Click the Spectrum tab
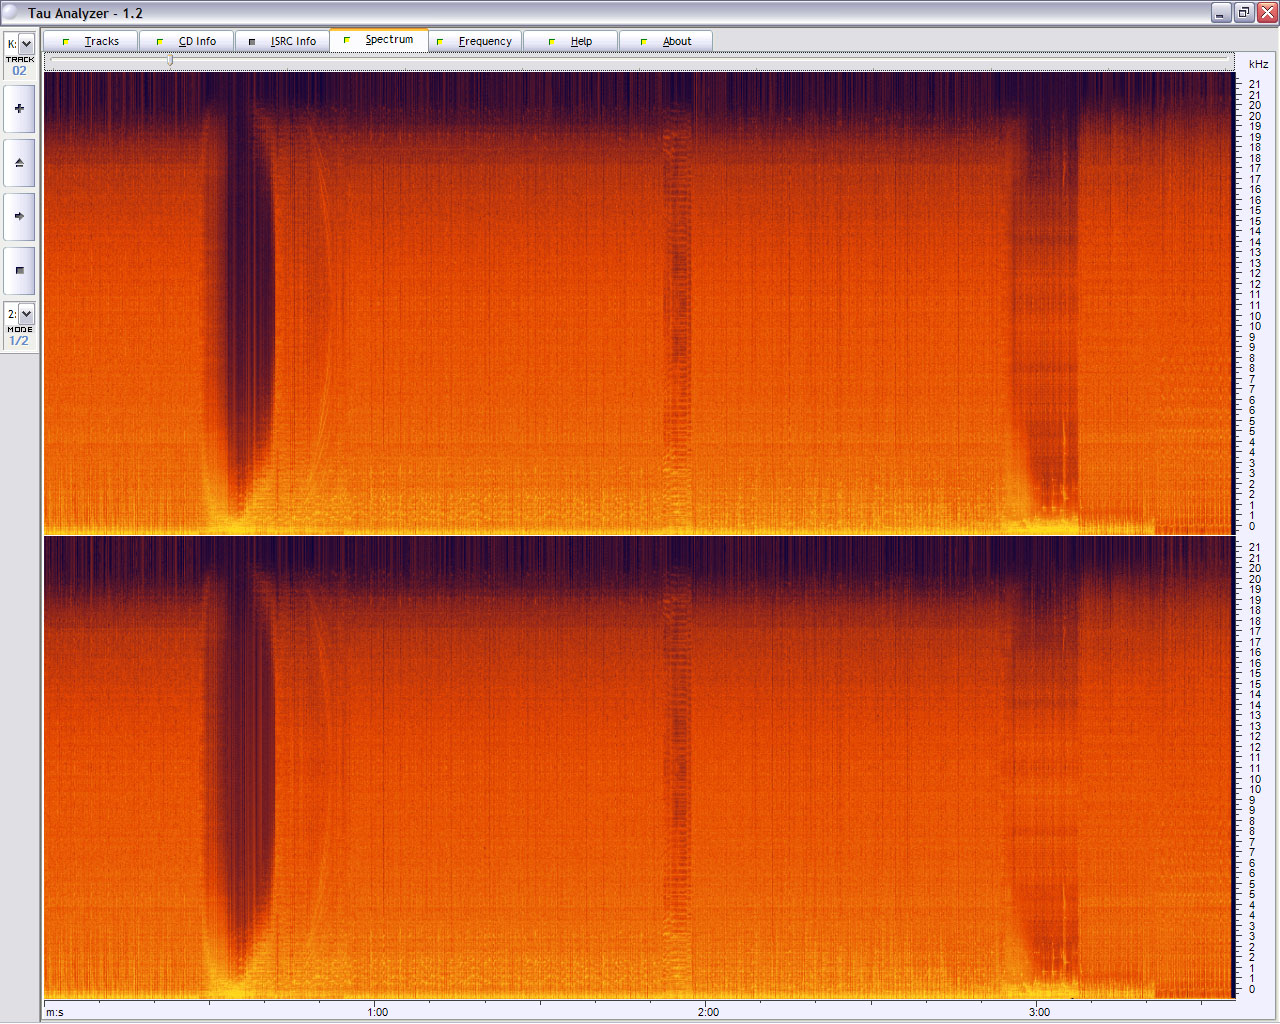Screen dimensions: 1280x1024 click(379, 40)
